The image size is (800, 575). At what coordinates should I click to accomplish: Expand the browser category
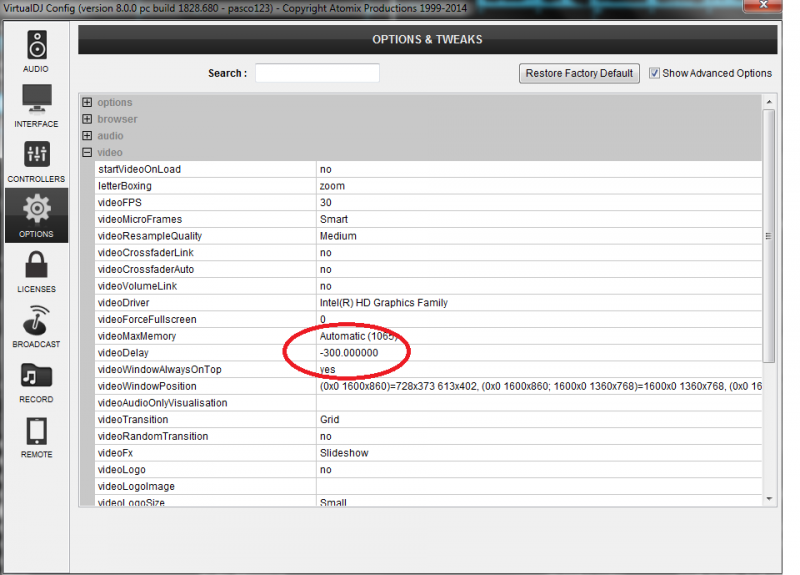(87, 120)
